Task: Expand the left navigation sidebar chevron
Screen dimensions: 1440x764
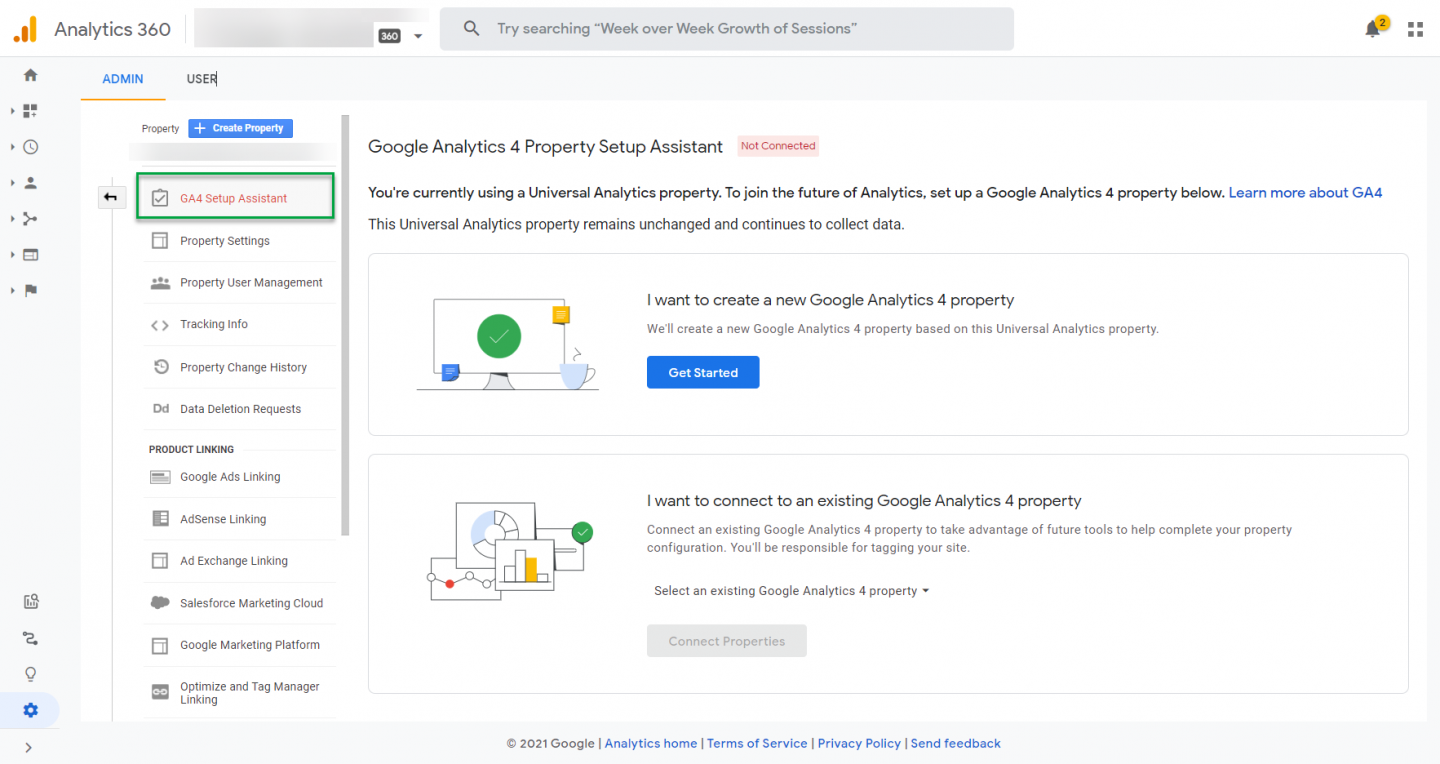Action: [28, 747]
